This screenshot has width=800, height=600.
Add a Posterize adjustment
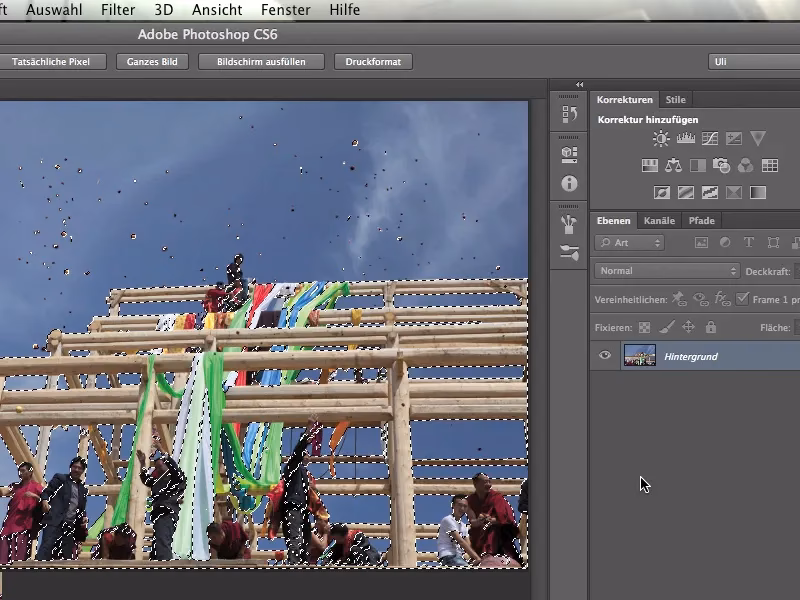pyautogui.click(x=686, y=192)
